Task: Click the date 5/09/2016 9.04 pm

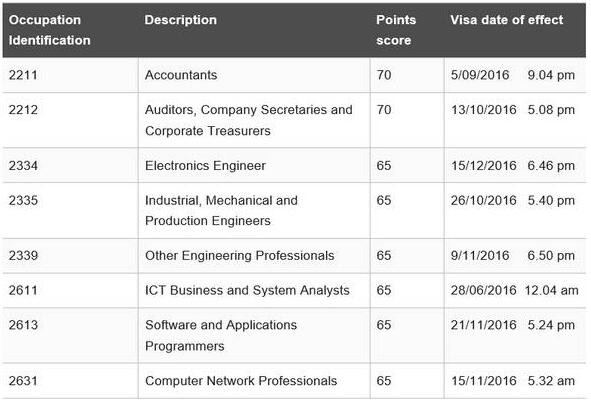Action: pos(513,75)
